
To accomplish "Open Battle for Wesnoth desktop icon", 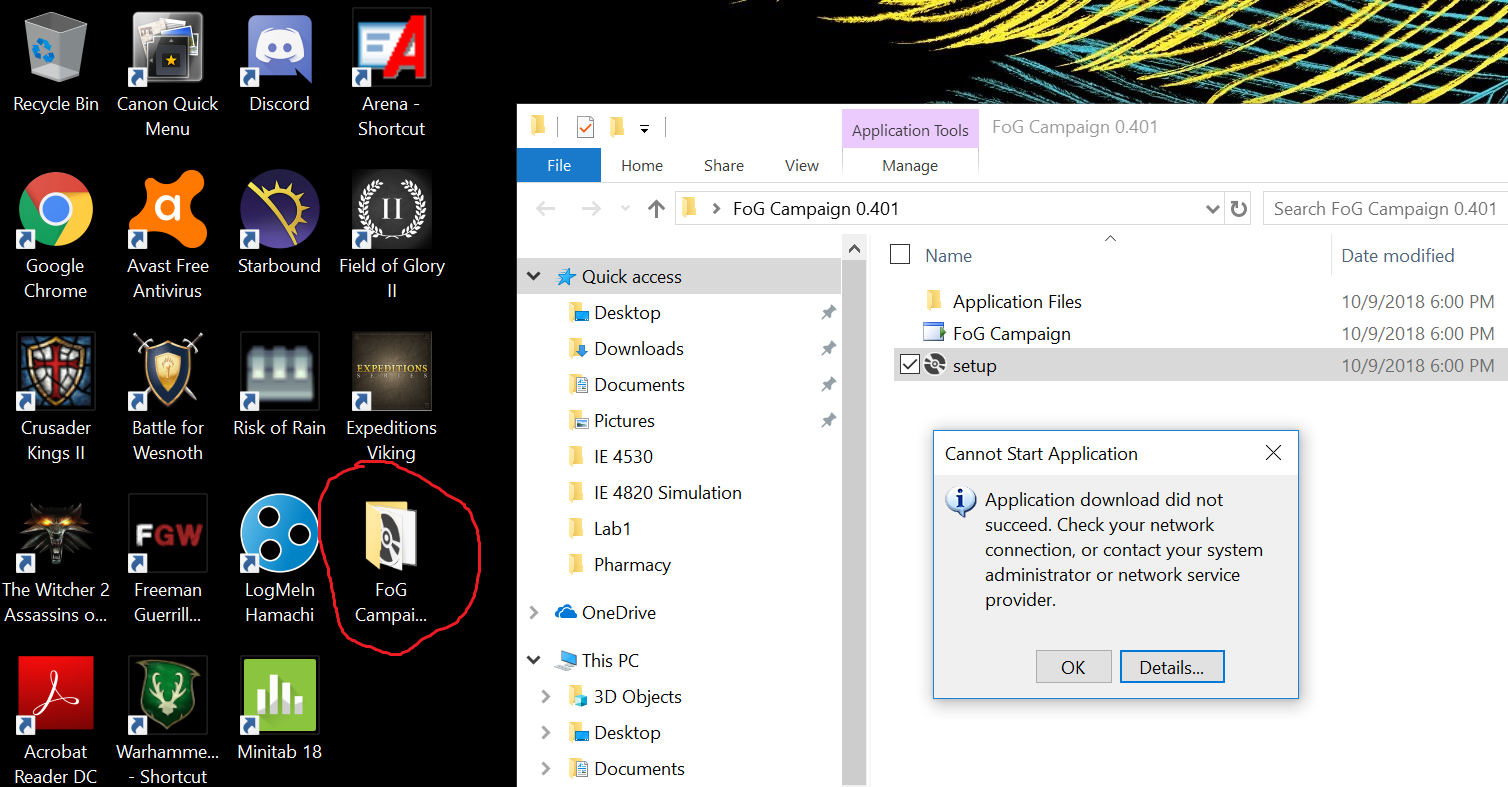I will coord(168,398).
